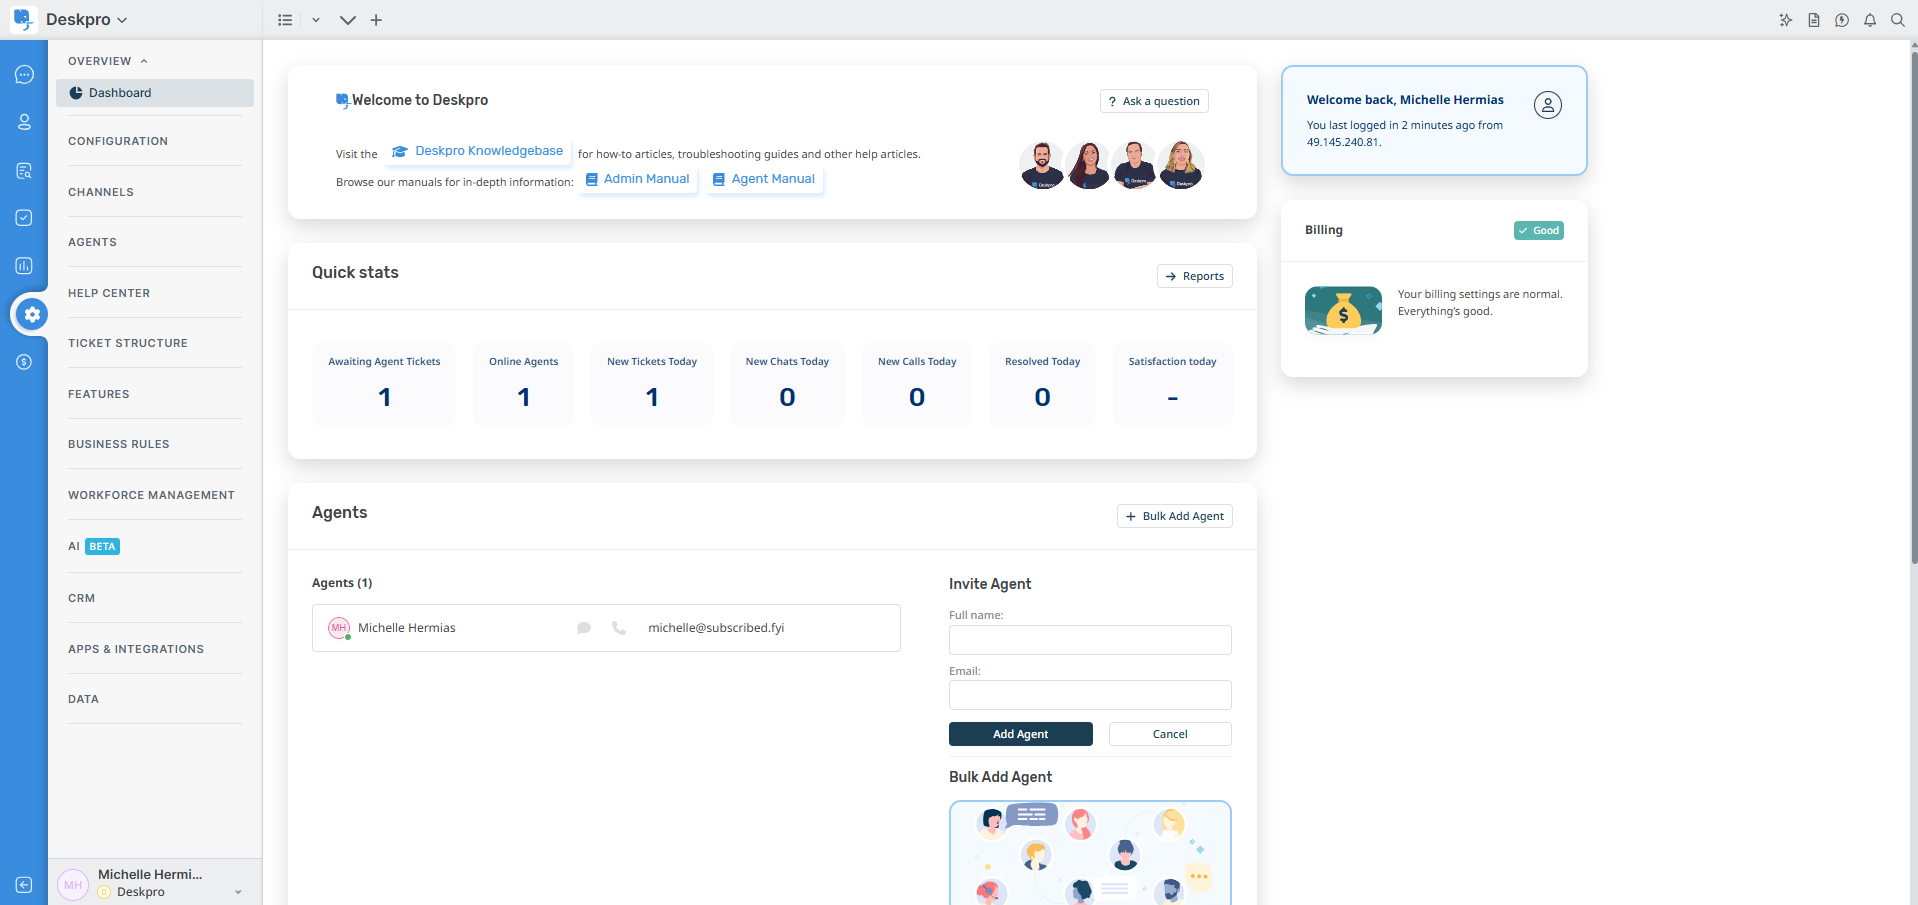Open APPS & INTEGRATIONS menu section
The width and height of the screenshot is (1918, 905).
136,649
